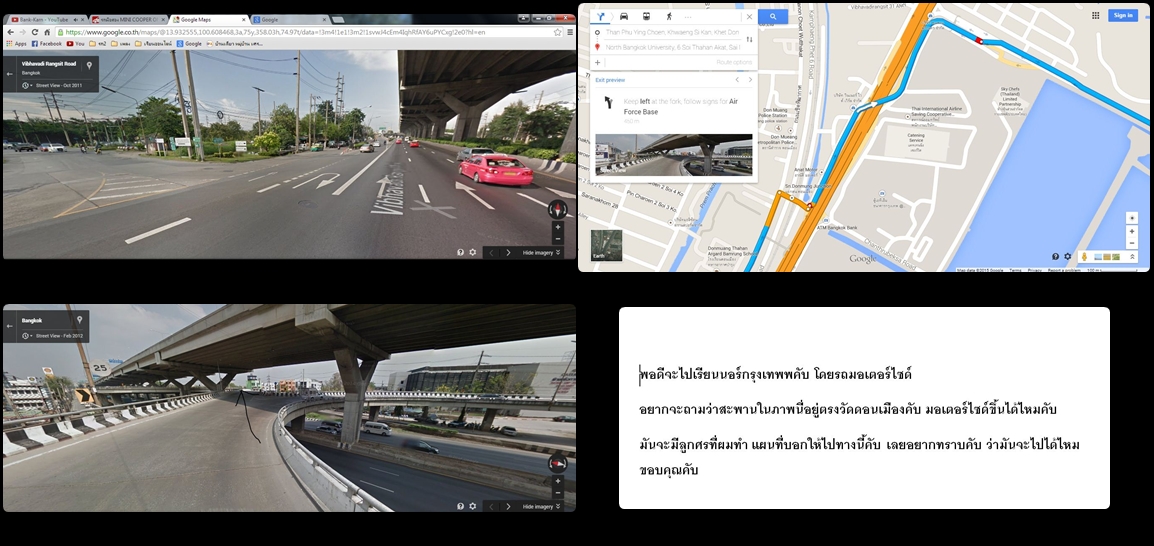Screen dimensions: 1154x546
Task: Exit Bangkok Feb 2012 Street View back arrow
Action: pyautogui.click(x=10, y=326)
